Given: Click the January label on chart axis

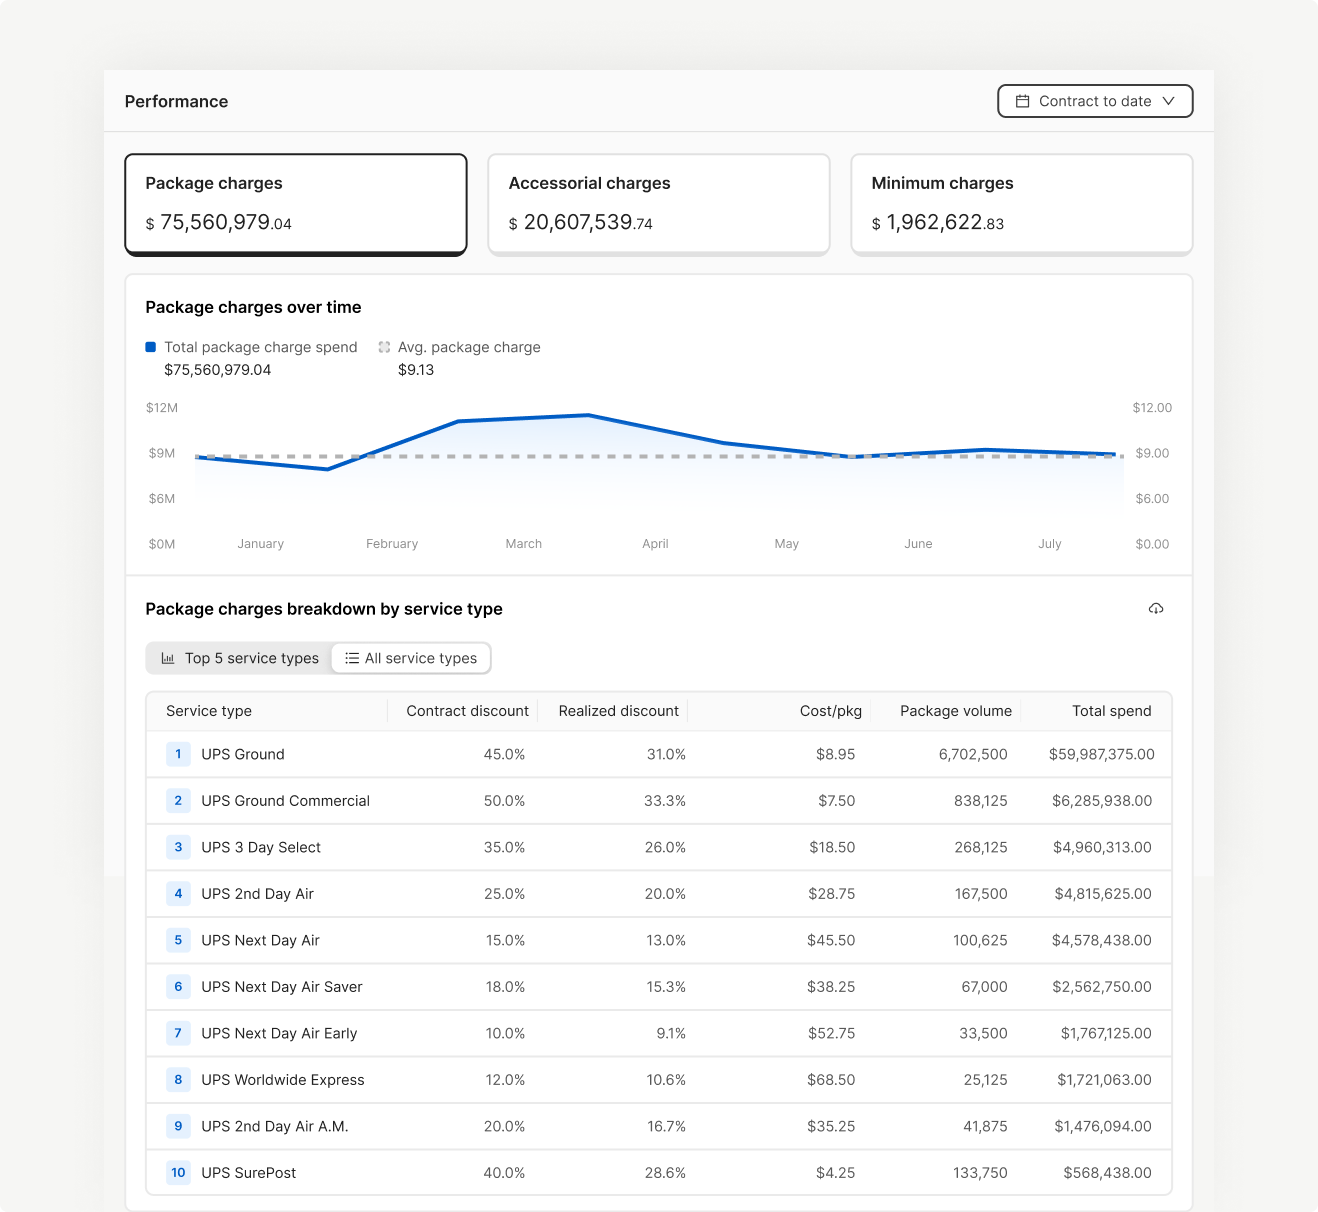Looking at the screenshot, I should 260,544.
